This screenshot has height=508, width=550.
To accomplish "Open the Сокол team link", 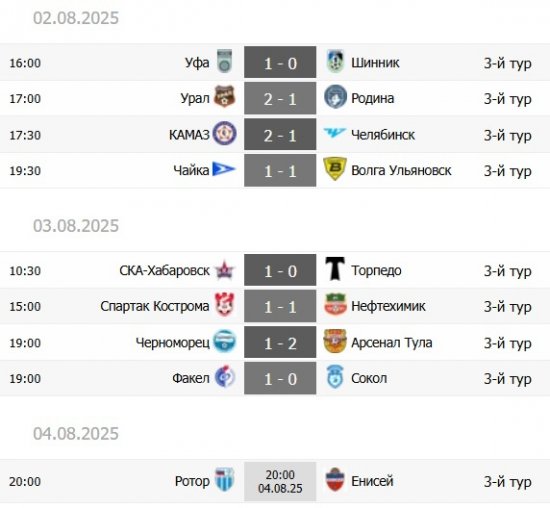I will tap(369, 379).
